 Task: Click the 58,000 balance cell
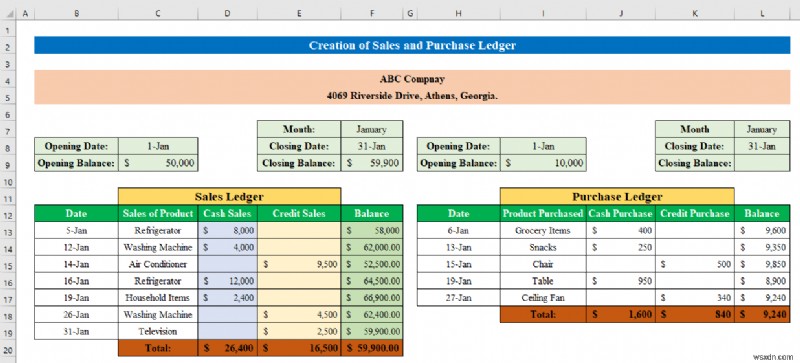coord(372,230)
